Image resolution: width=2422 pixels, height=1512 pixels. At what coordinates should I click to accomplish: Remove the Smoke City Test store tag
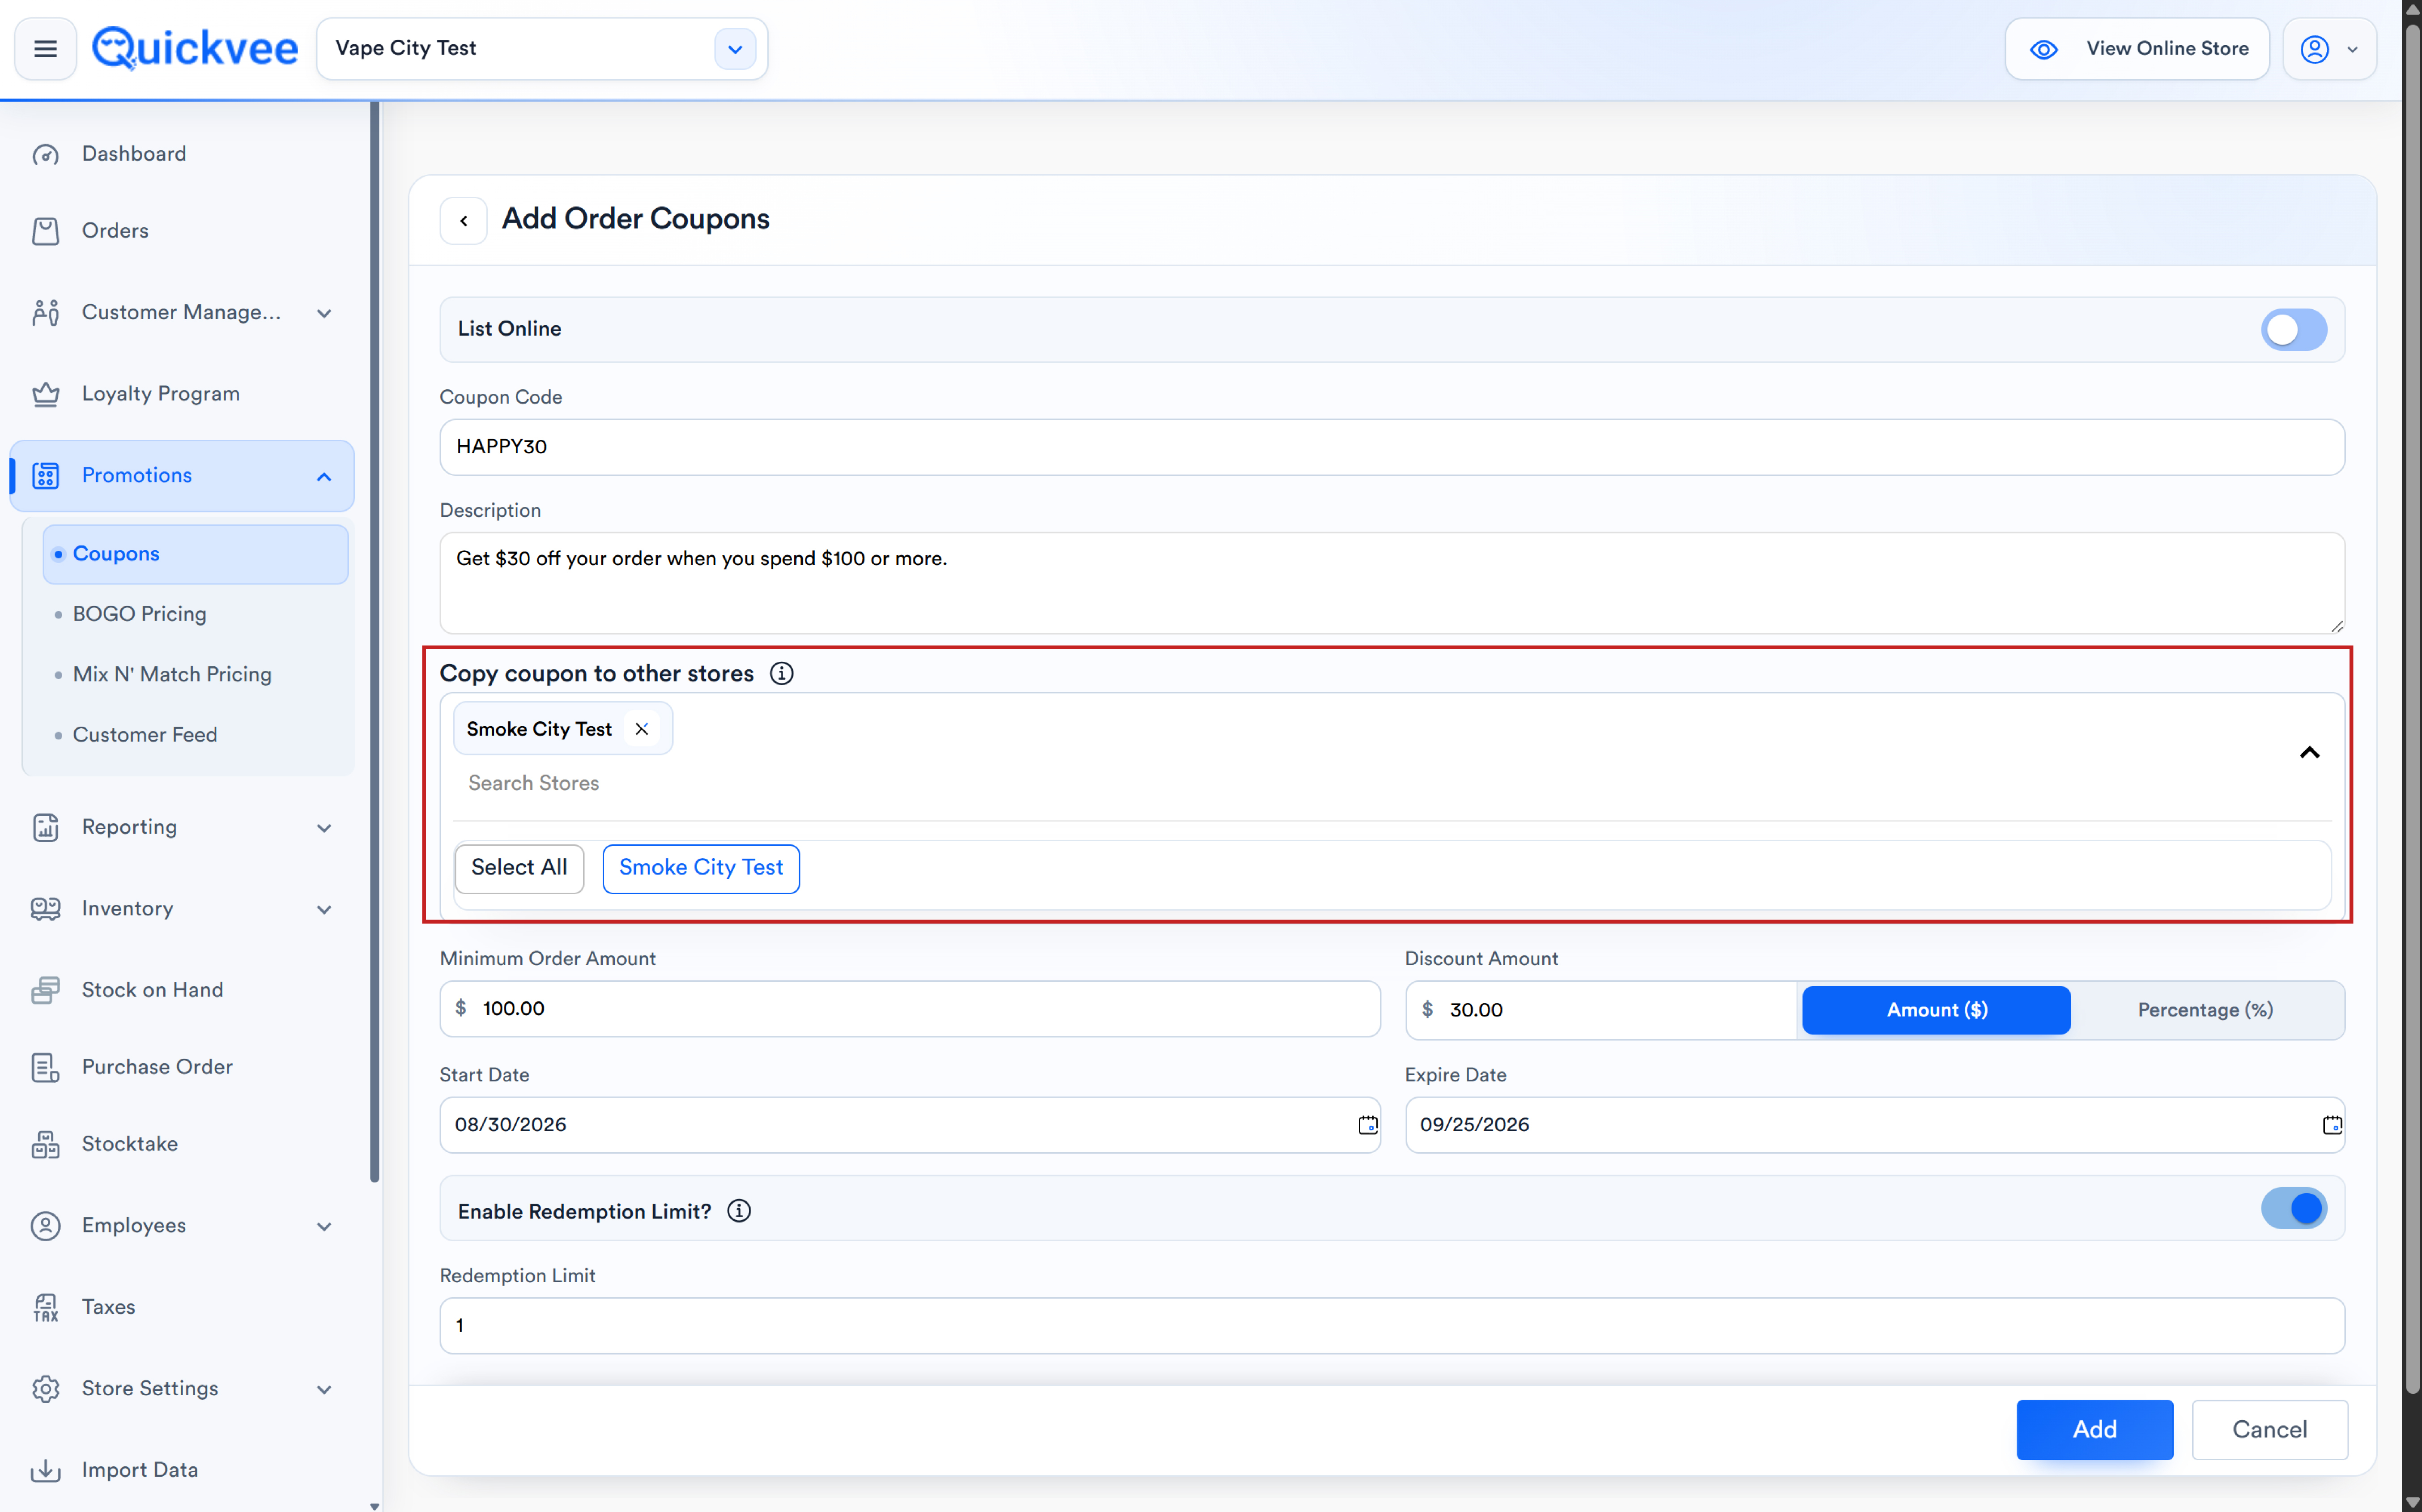tap(642, 729)
